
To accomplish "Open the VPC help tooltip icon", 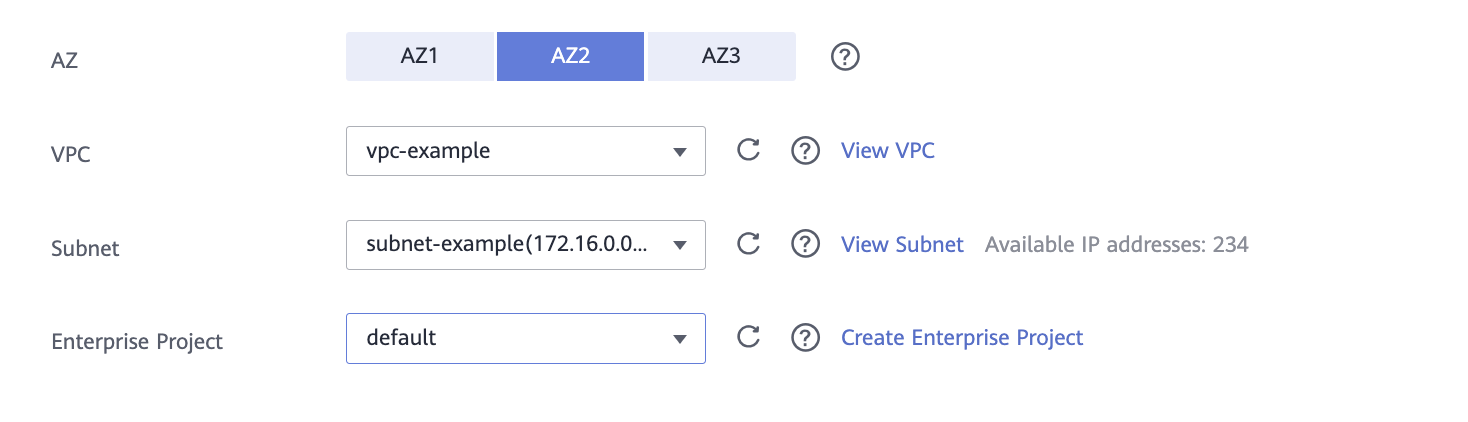I will 805,151.
